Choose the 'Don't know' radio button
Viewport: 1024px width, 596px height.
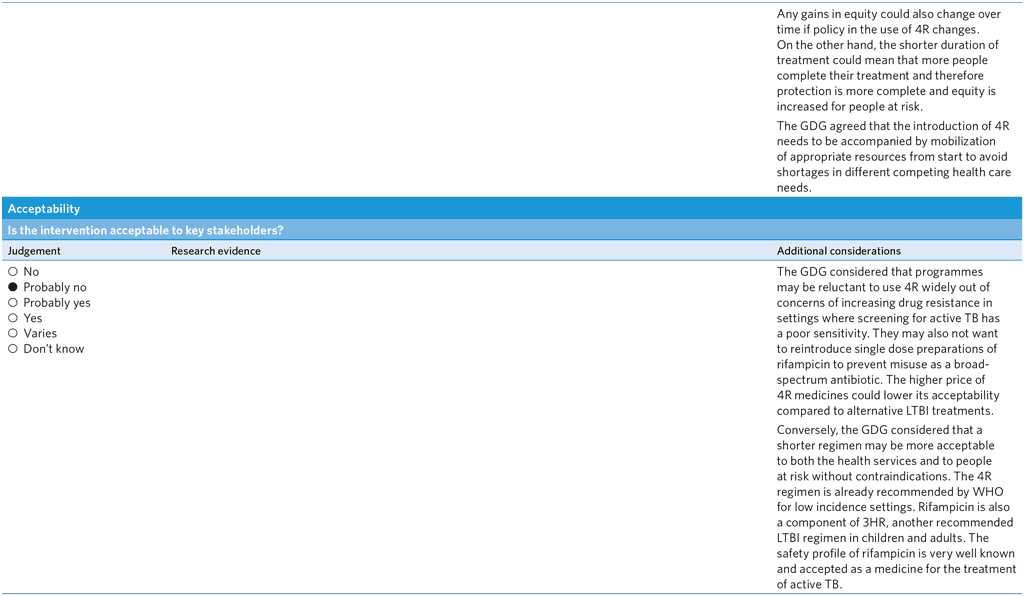tap(13, 349)
